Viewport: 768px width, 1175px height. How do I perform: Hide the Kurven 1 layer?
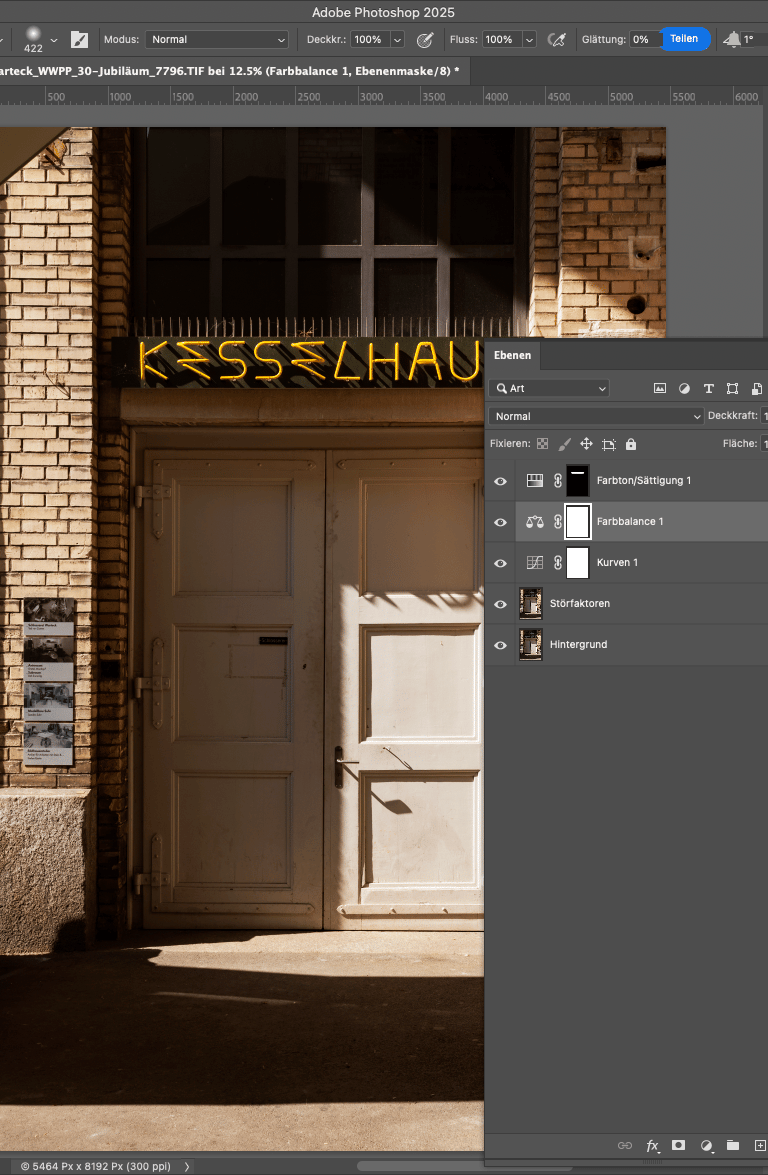501,563
